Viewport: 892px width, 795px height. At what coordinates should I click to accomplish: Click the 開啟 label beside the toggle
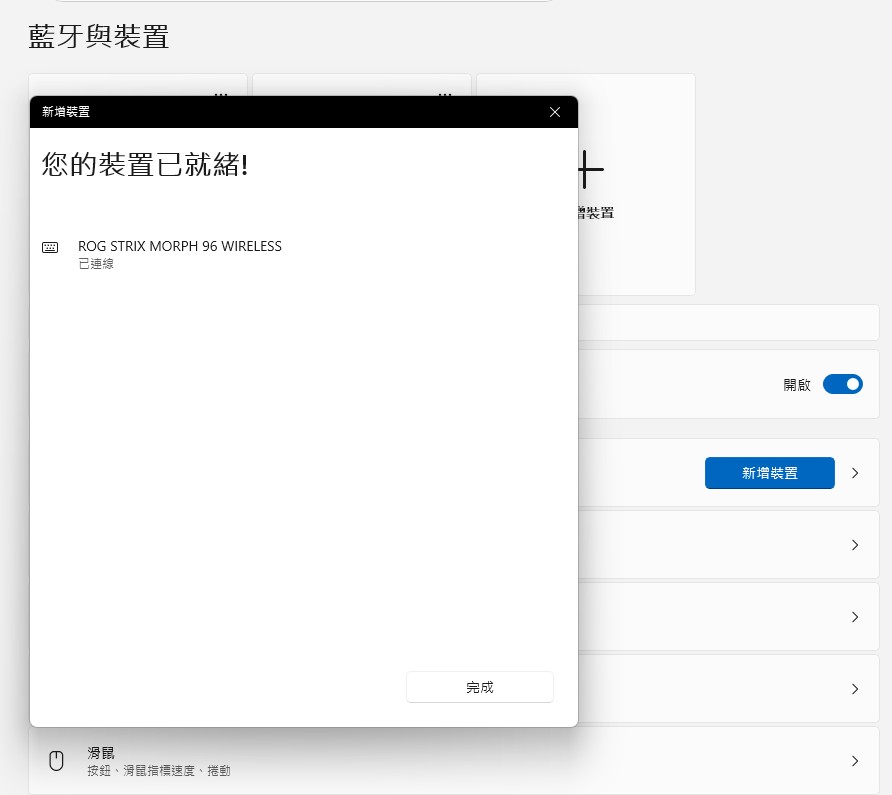click(x=796, y=385)
